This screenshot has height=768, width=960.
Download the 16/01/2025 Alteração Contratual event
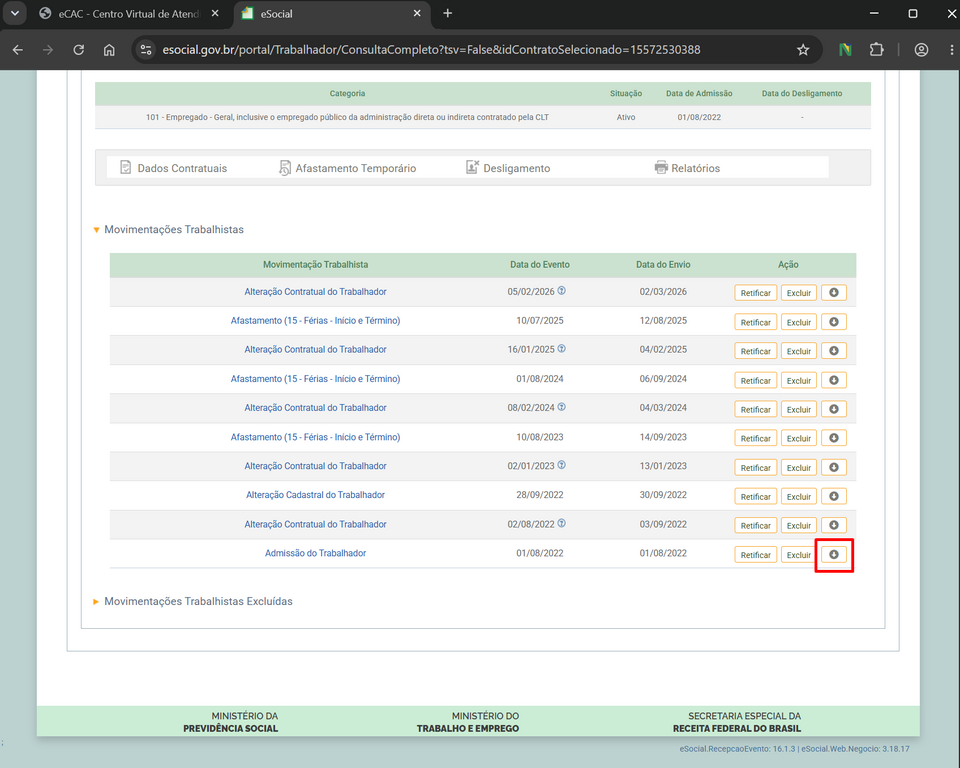833,351
